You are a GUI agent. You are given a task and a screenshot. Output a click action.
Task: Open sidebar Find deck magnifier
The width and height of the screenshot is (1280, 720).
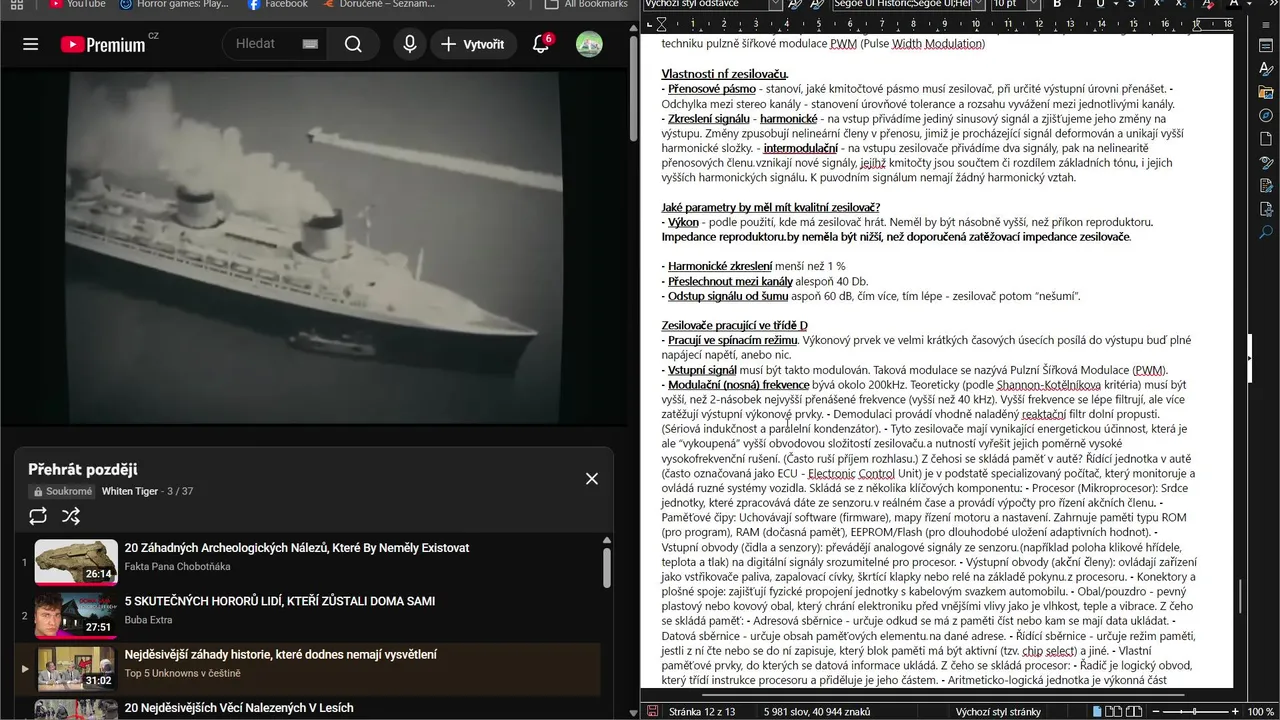(1266, 232)
